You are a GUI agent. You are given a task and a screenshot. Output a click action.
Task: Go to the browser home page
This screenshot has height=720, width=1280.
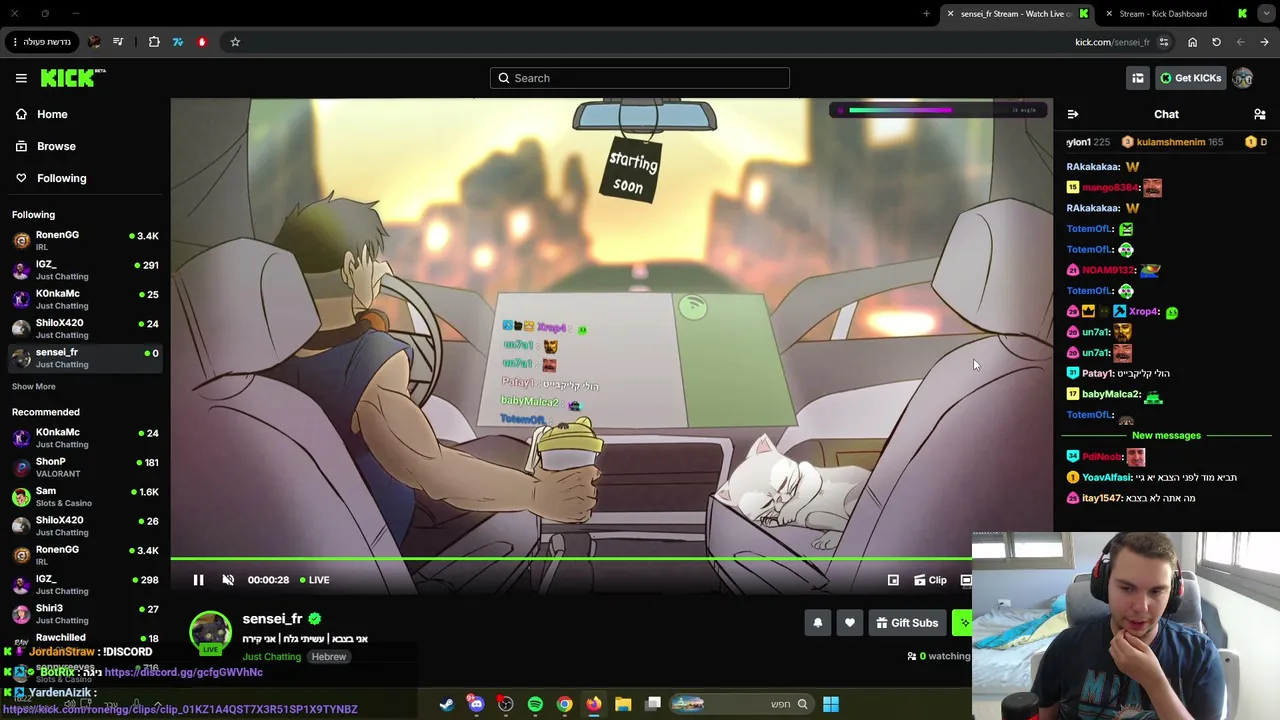1192,42
